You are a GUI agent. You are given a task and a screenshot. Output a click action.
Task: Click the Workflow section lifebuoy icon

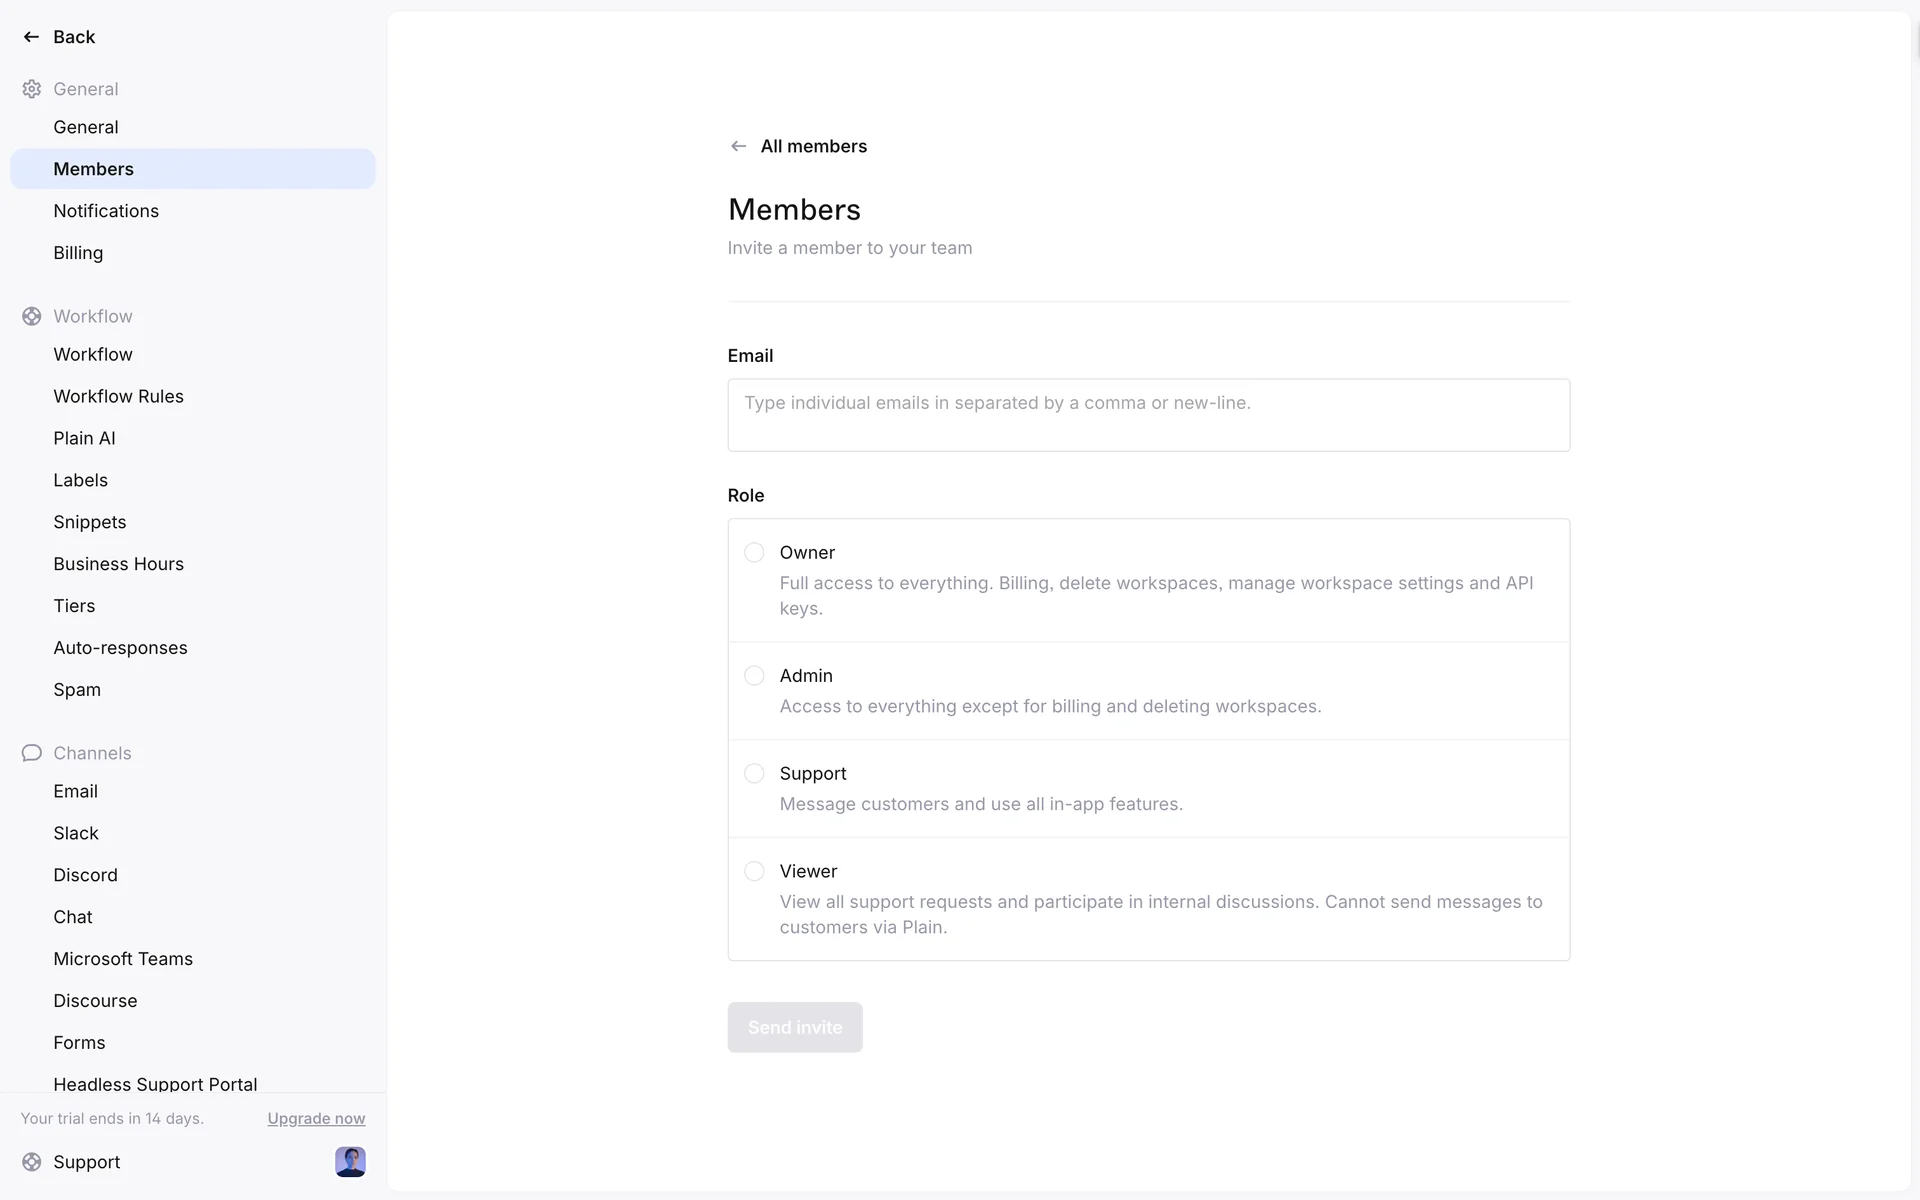[32, 316]
